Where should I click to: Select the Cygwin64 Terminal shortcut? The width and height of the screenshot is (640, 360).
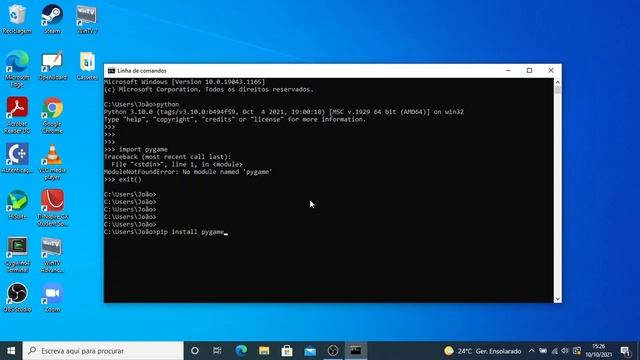(x=17, y=255)
